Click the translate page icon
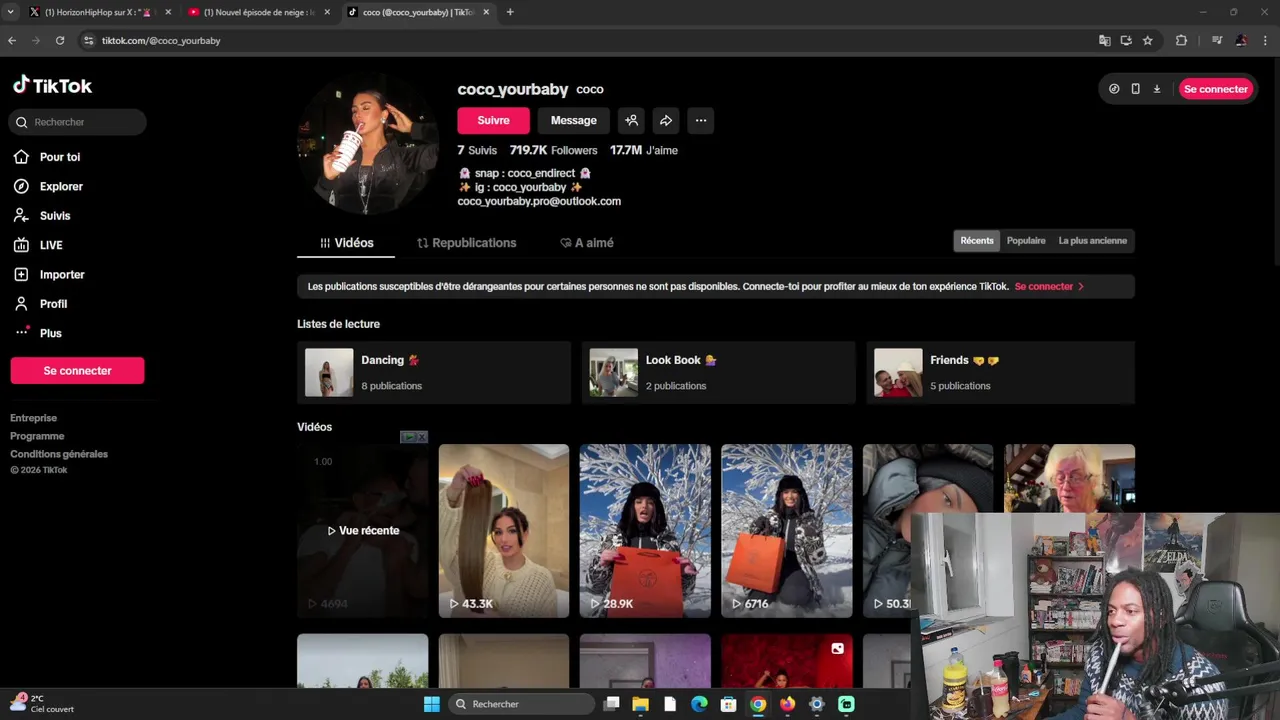This screenshot has width=1280, height=720. 1104,40
